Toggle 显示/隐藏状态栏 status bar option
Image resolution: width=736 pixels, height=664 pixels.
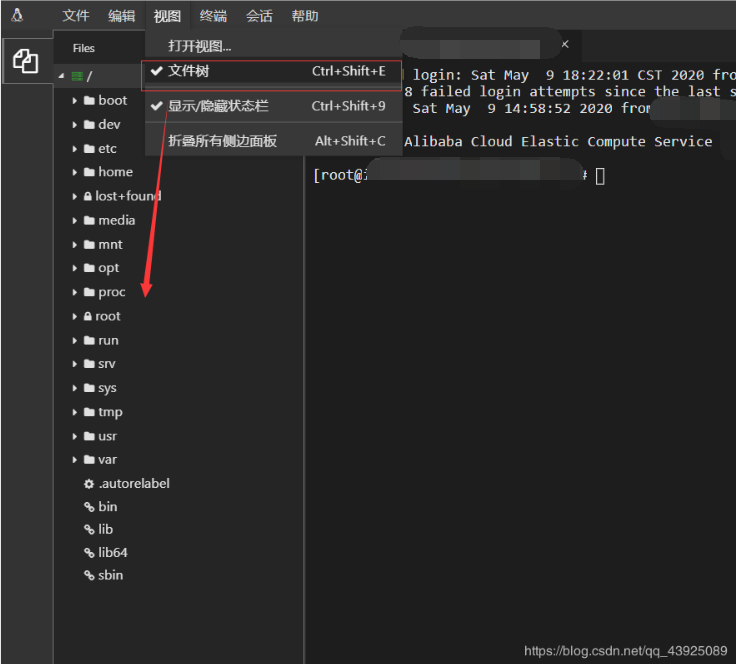point(273,106)
